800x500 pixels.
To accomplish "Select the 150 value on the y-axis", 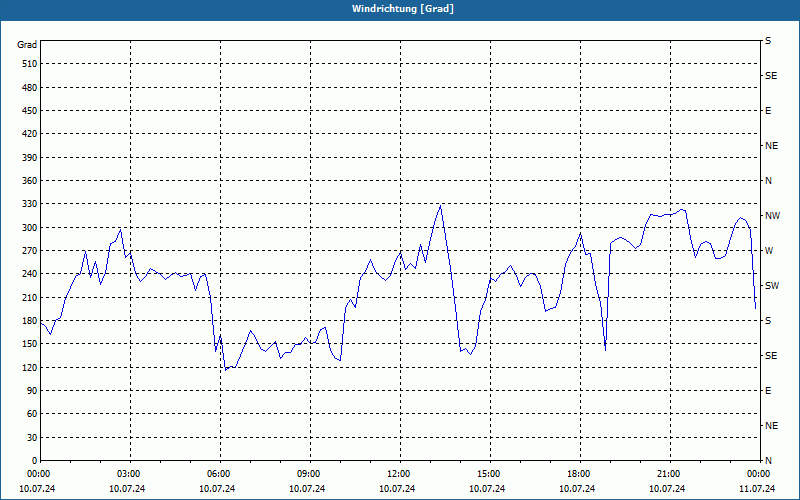I will click(30, 343).
